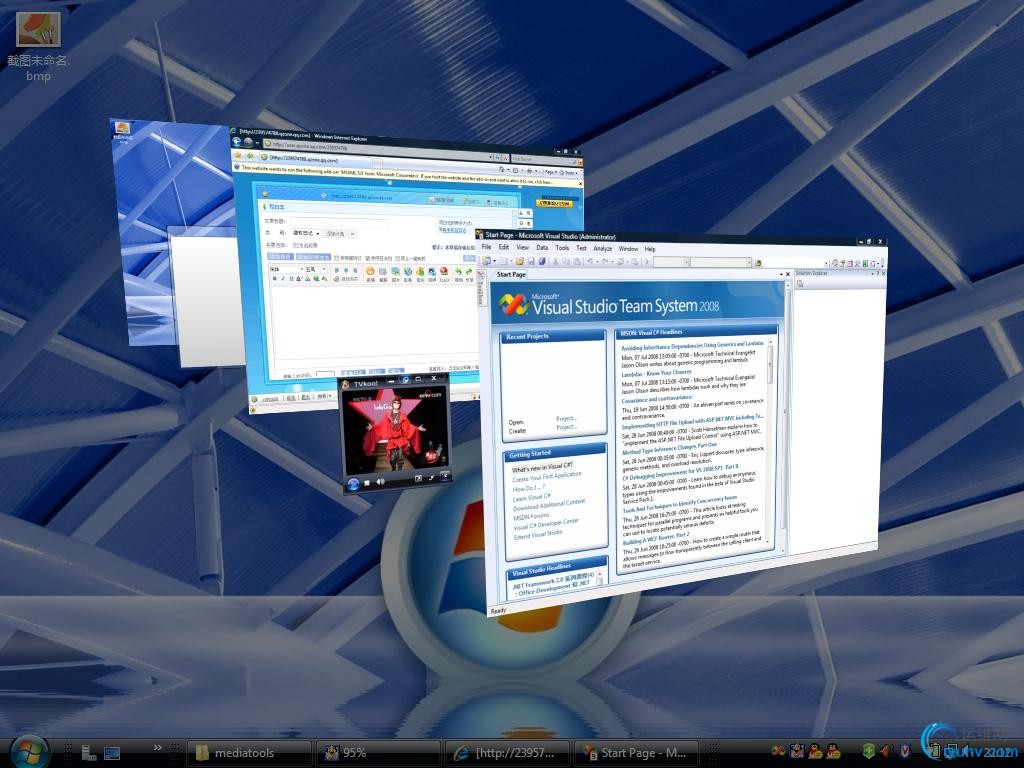The height and width of the screenshot is (768, 1024).
Task: Open Visual Studio Window menu
Action: [628, 249]
